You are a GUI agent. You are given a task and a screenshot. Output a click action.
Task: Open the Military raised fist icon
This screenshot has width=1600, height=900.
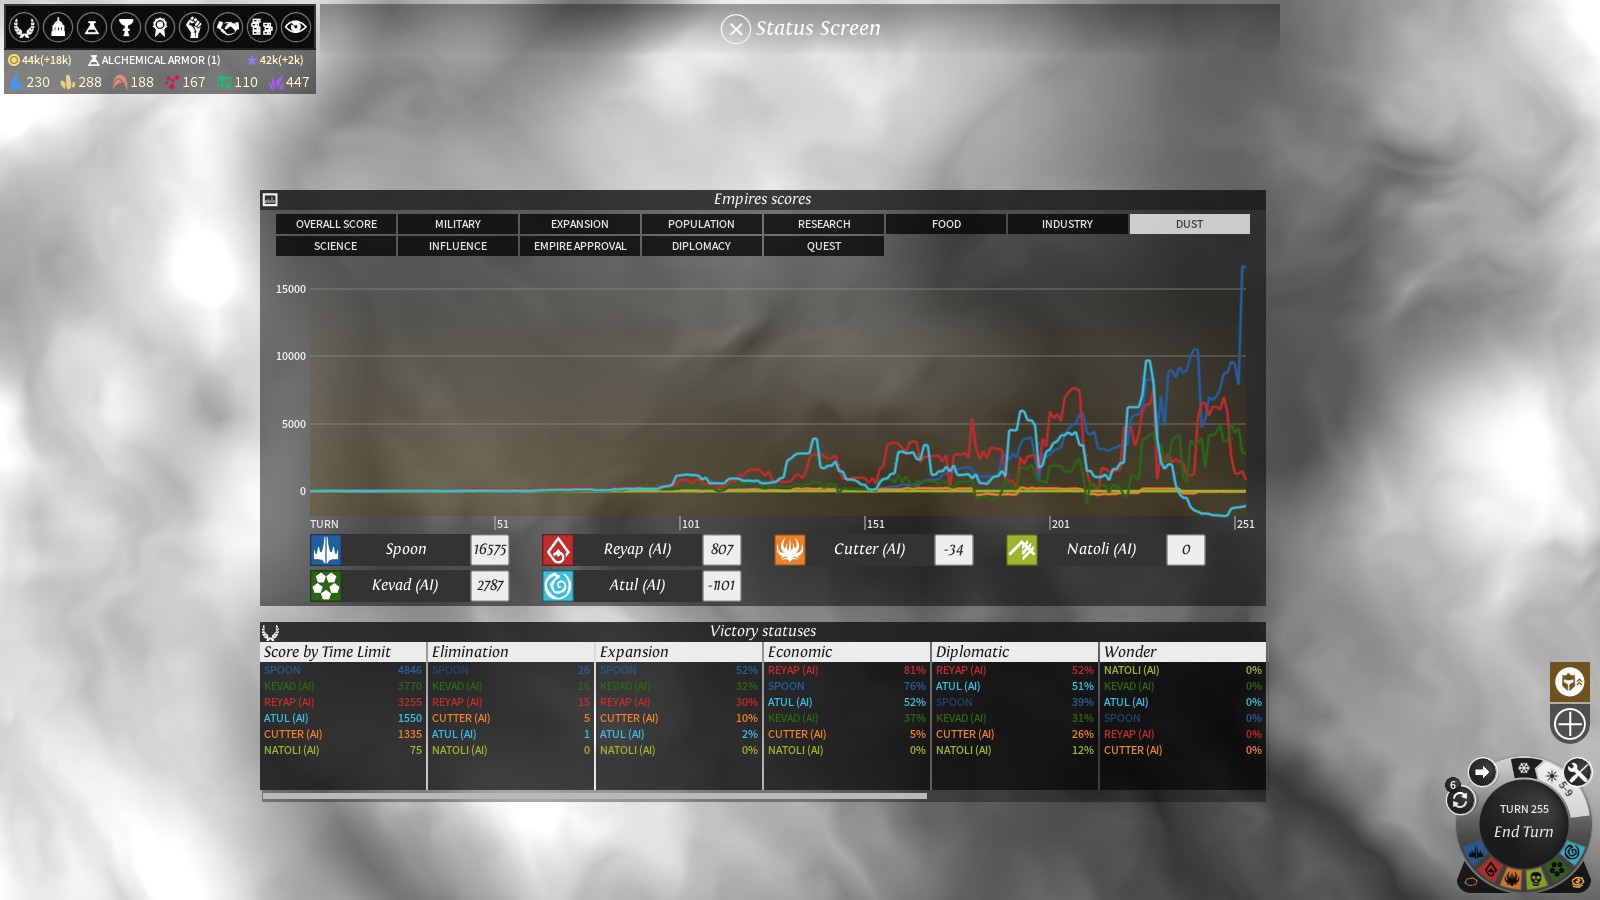(x=194, y=27)
